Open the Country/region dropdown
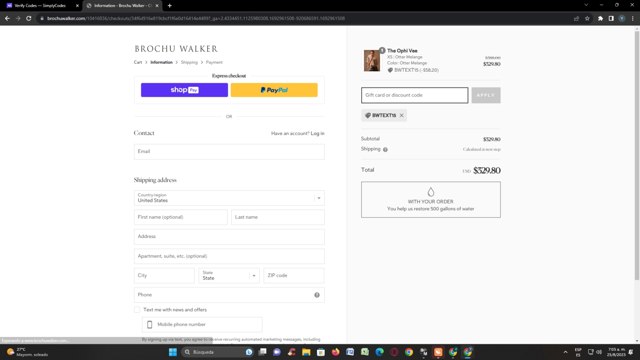Viewport: 640px width, 360px height. point(229,198)
